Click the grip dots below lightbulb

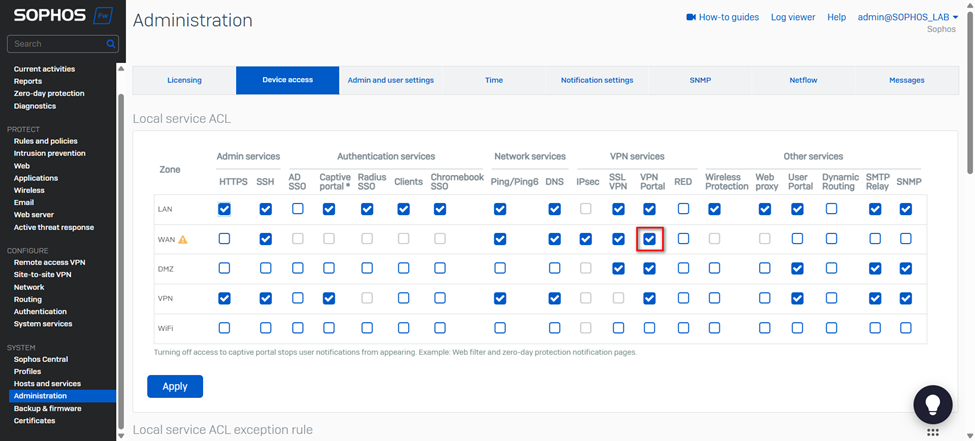(932, 433)
